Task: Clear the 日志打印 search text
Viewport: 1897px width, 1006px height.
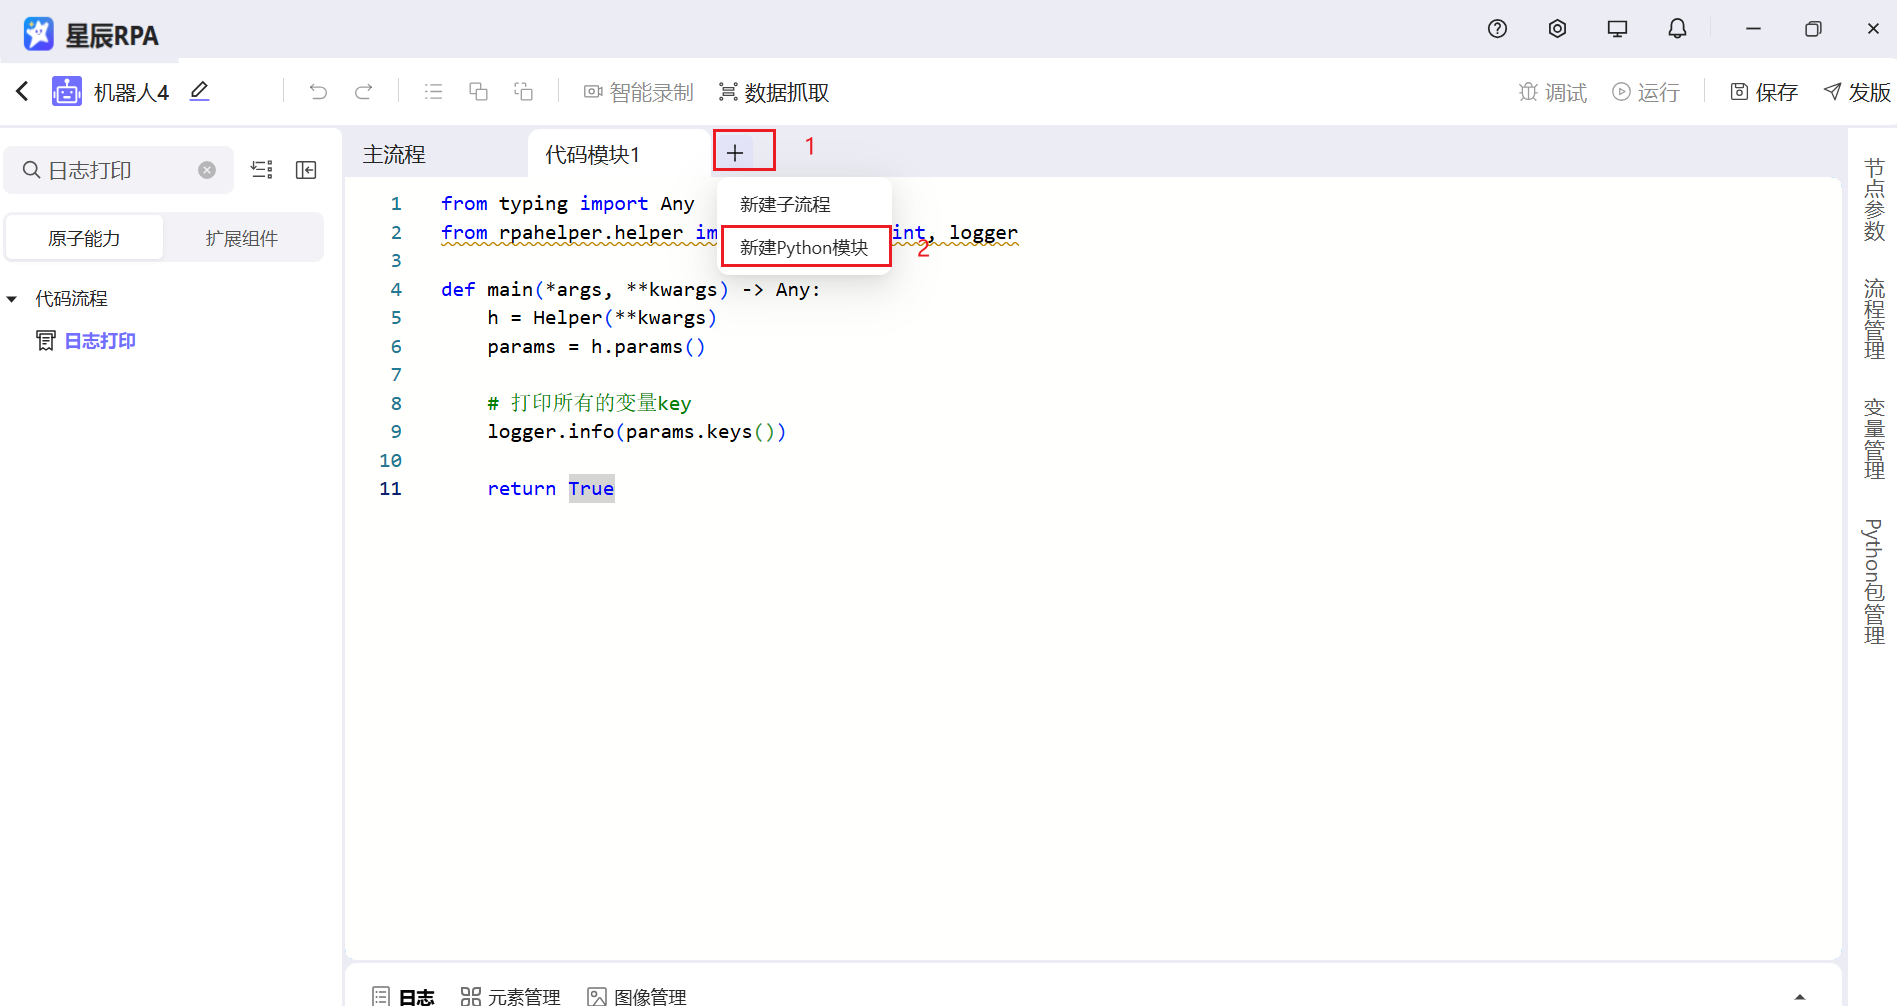Action: coord(207,170)
